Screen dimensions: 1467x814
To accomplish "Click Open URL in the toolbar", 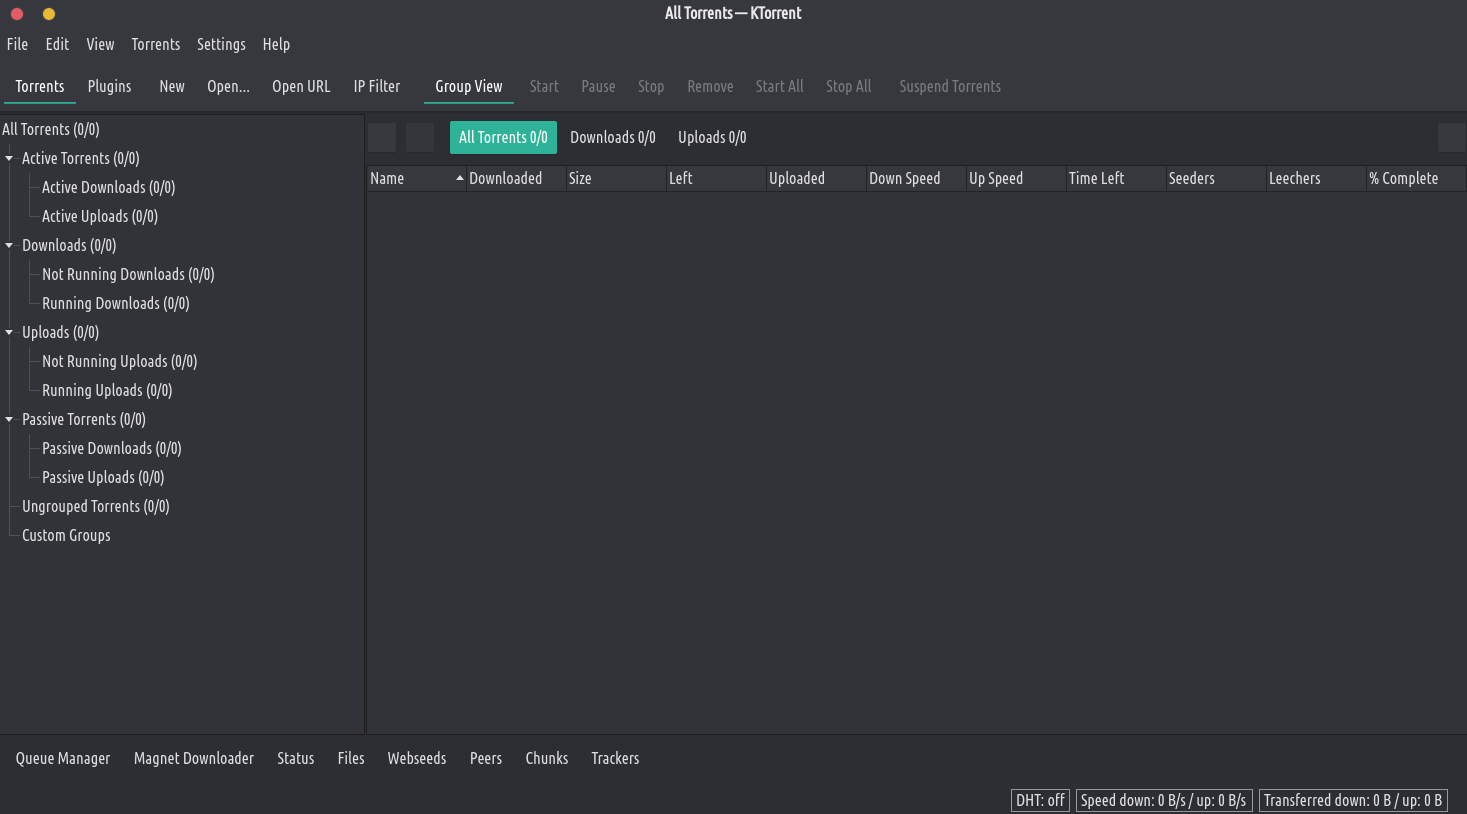I will click(x=301, y=86).
